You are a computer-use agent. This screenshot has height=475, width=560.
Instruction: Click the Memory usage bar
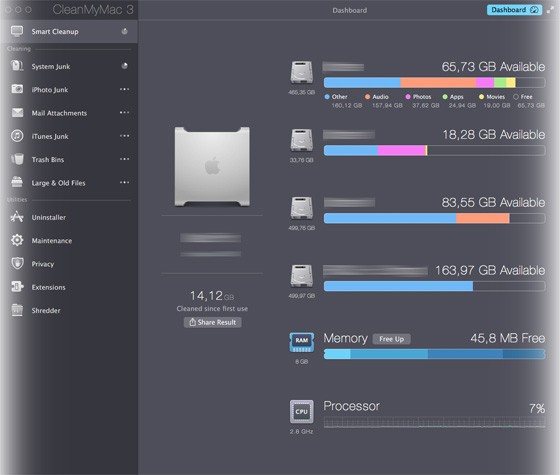coord(434,354)
